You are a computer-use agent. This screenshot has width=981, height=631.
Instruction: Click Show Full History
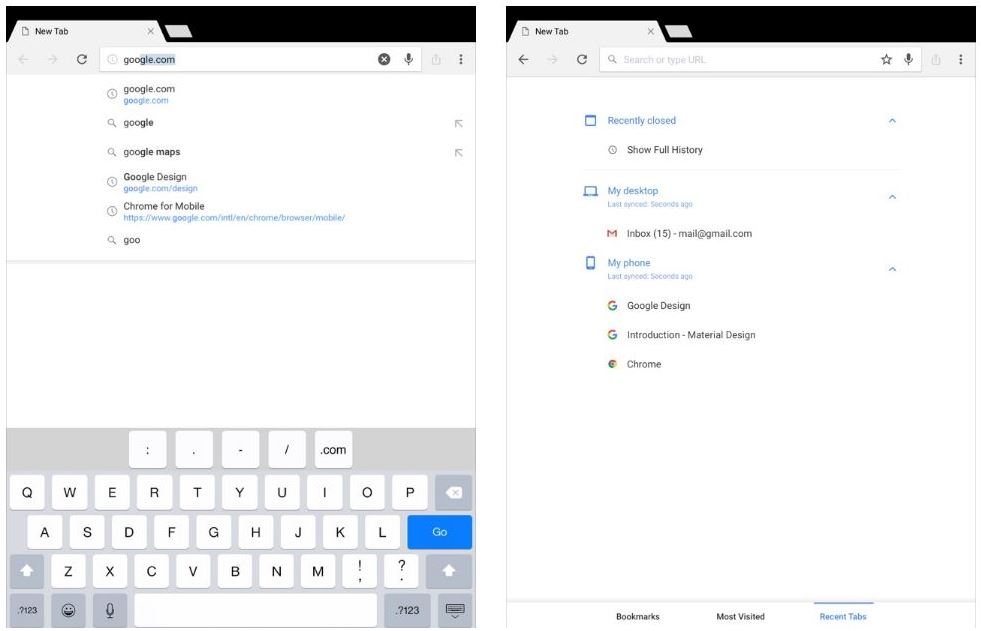(x=664, y=150)
